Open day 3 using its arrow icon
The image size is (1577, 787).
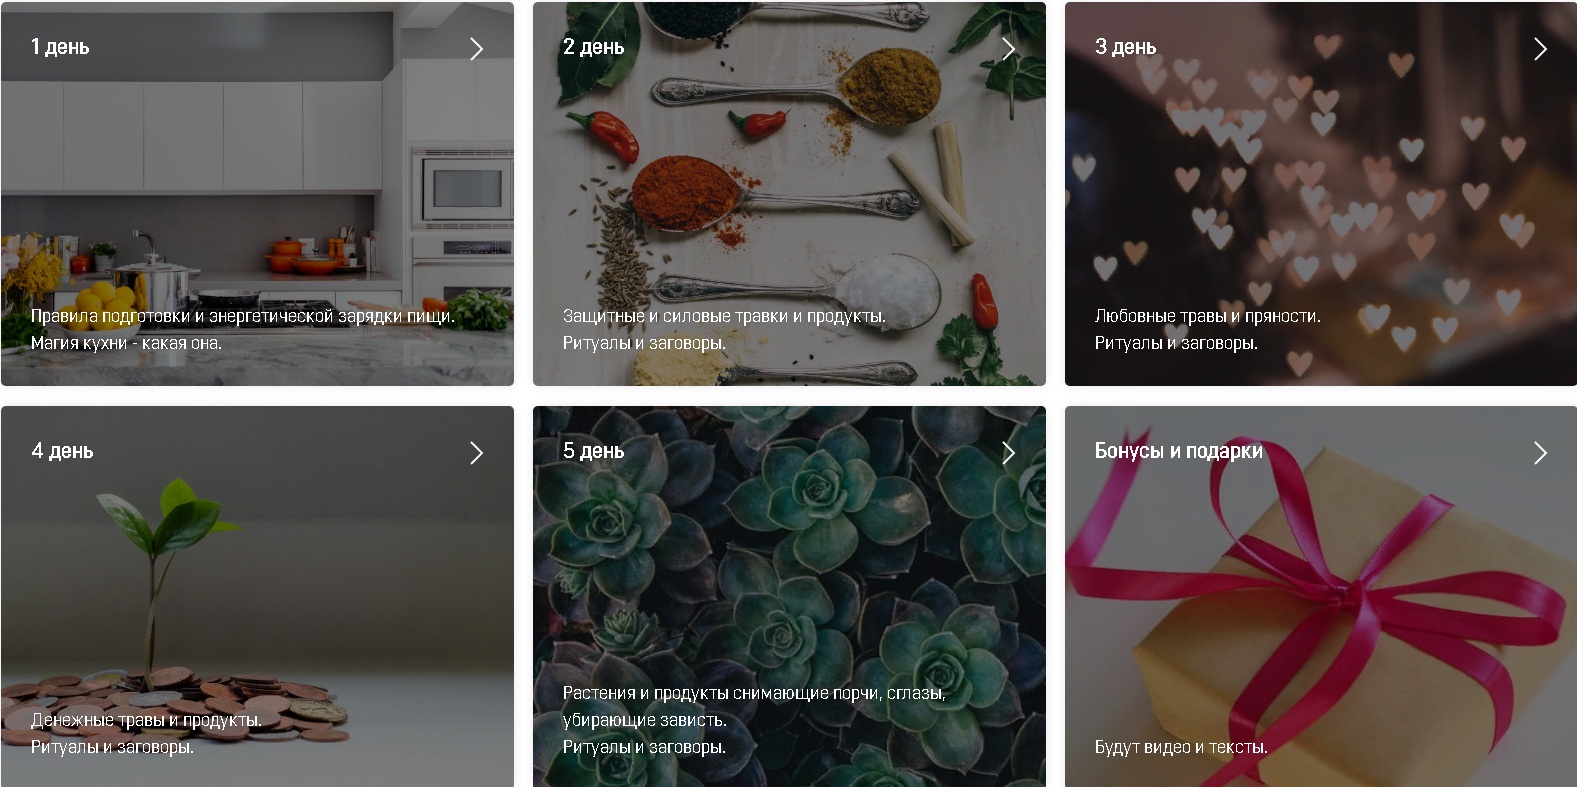(x=1540, y=49)
